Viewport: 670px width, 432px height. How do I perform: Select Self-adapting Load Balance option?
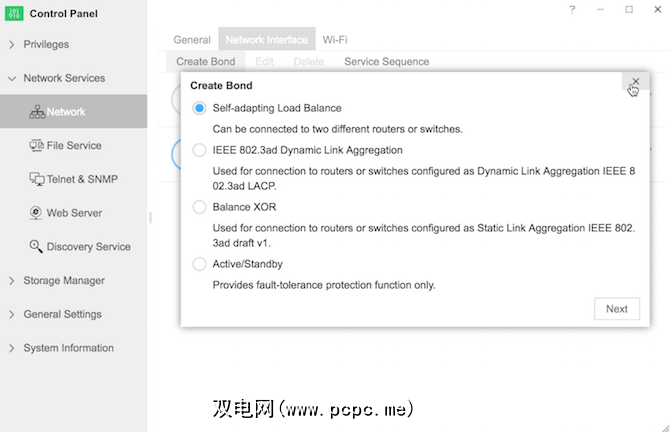(x=200, y=108)
